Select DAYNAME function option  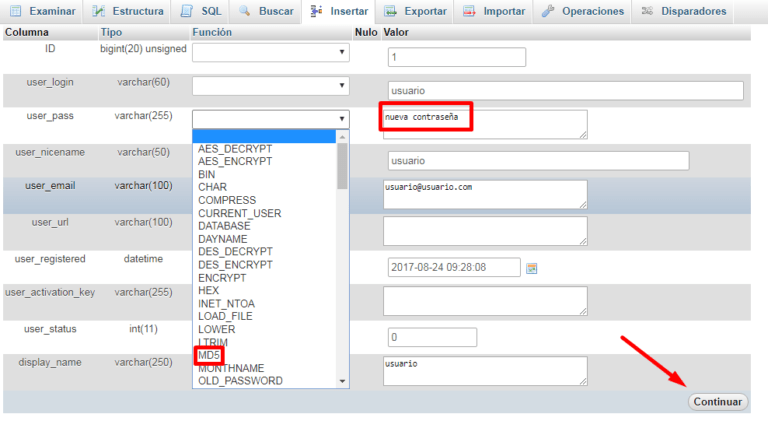(x=222, y=239)
